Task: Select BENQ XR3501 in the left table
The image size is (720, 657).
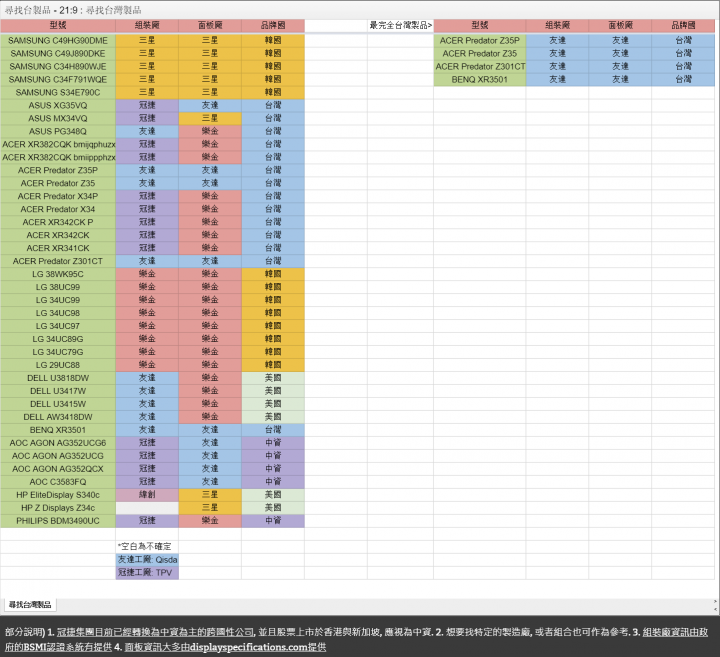Action: point(58,430)
